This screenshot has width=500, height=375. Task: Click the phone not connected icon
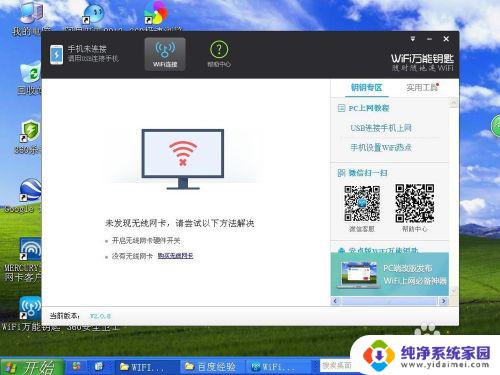coord(56,55)
